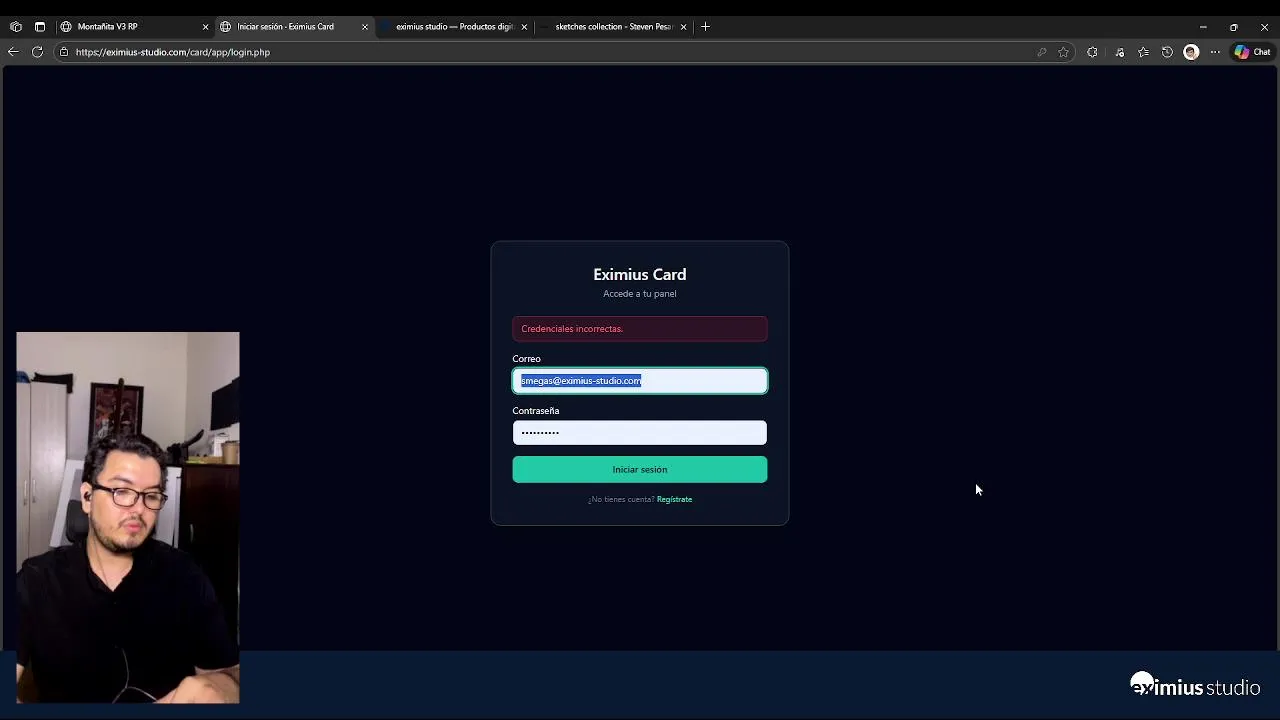Open the user profile avatar
Viewport: 1280px width, 720px height.
pos(1191,52)
